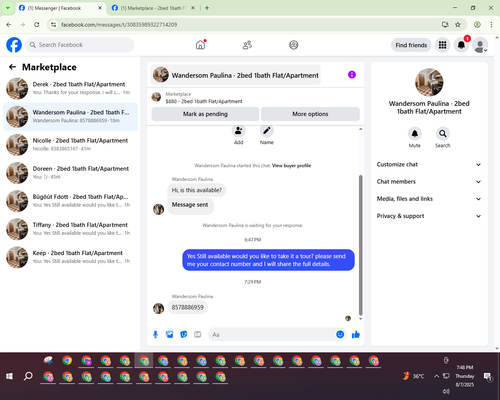This screenshot has height=400, width=500.
Task: Send a voice clip microphone icon
Action: tap(155, 334)
